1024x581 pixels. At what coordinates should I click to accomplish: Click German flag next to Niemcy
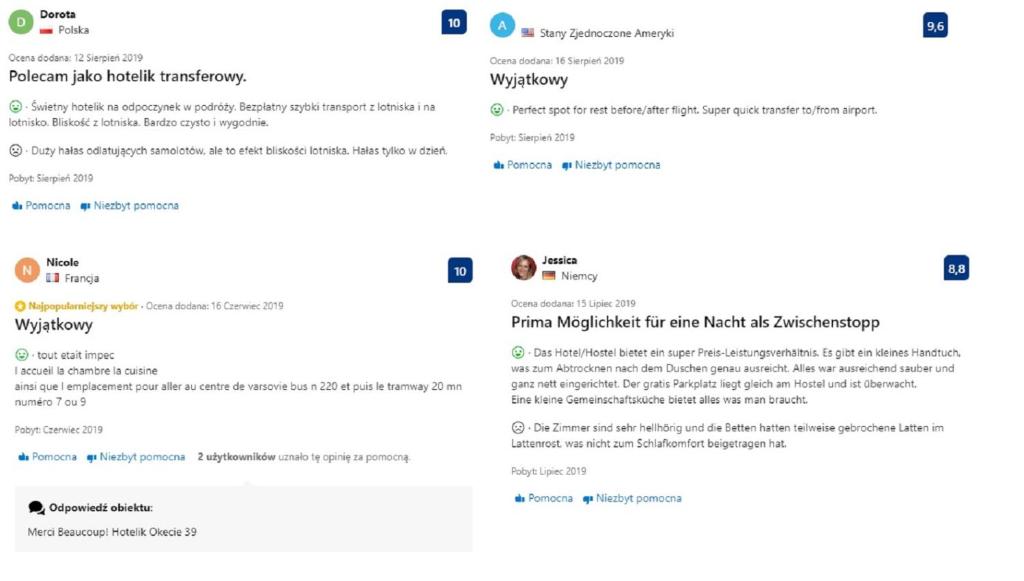[549, 276]
